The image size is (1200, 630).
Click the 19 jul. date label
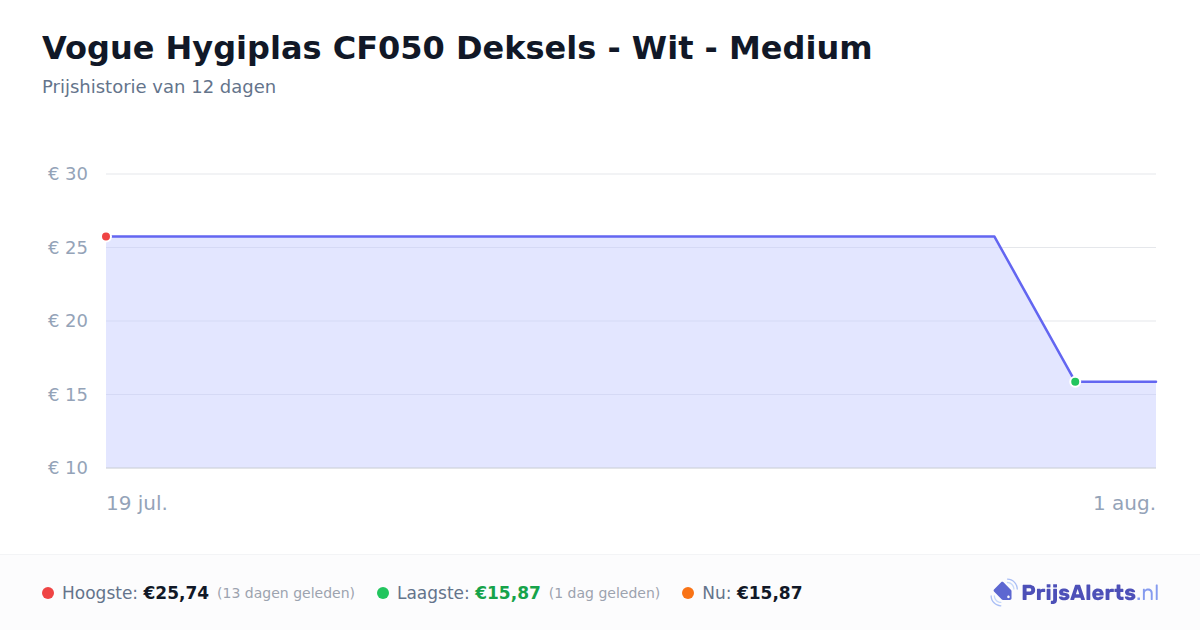pos(137,503)
